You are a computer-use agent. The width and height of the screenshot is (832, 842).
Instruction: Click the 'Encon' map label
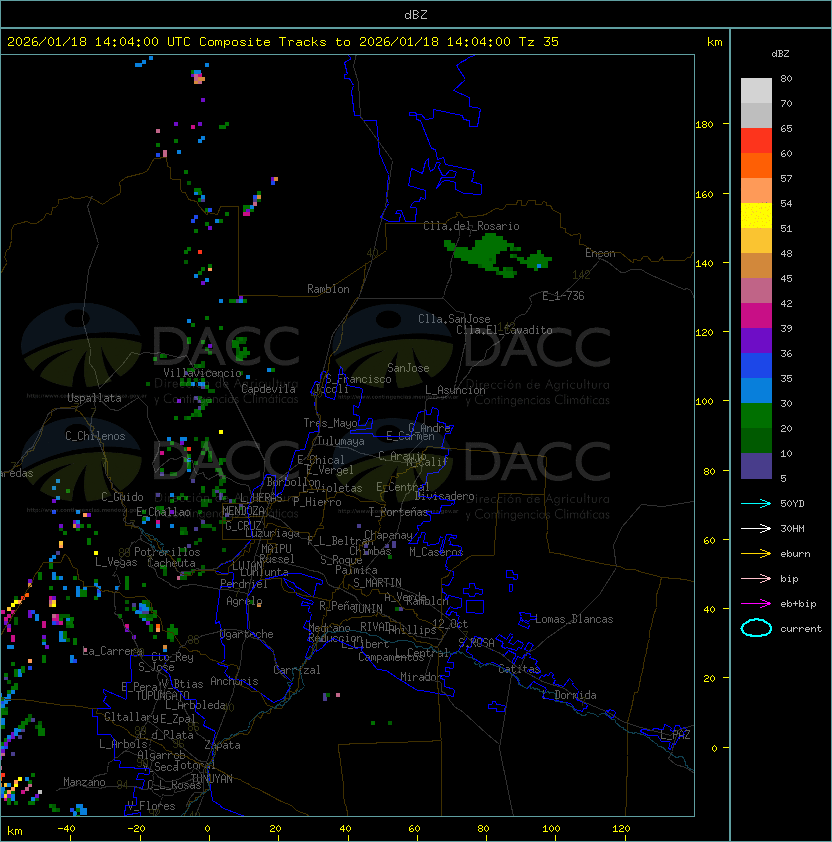click(600, 253)
